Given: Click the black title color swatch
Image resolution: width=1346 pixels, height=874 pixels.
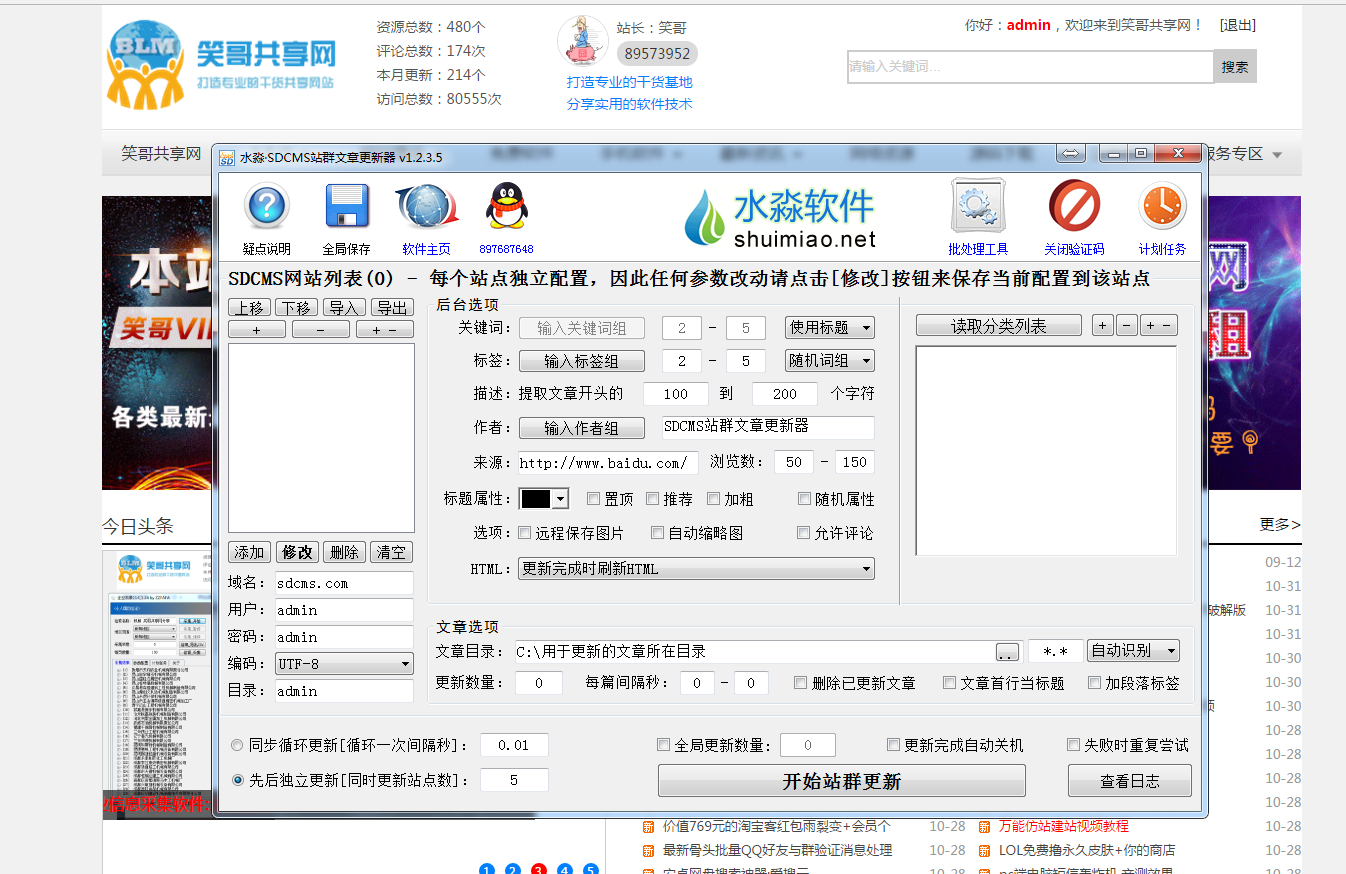Looking at the screenshot, I should coord(536,499).
